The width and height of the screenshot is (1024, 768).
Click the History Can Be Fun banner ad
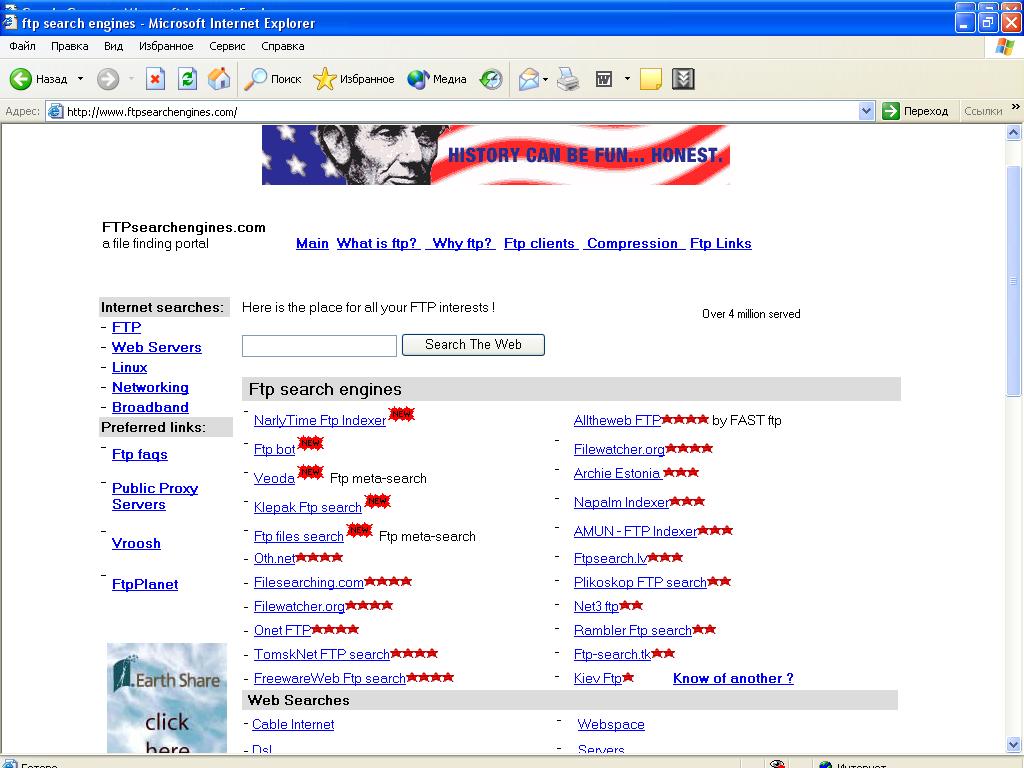click(x=496, y=155)
